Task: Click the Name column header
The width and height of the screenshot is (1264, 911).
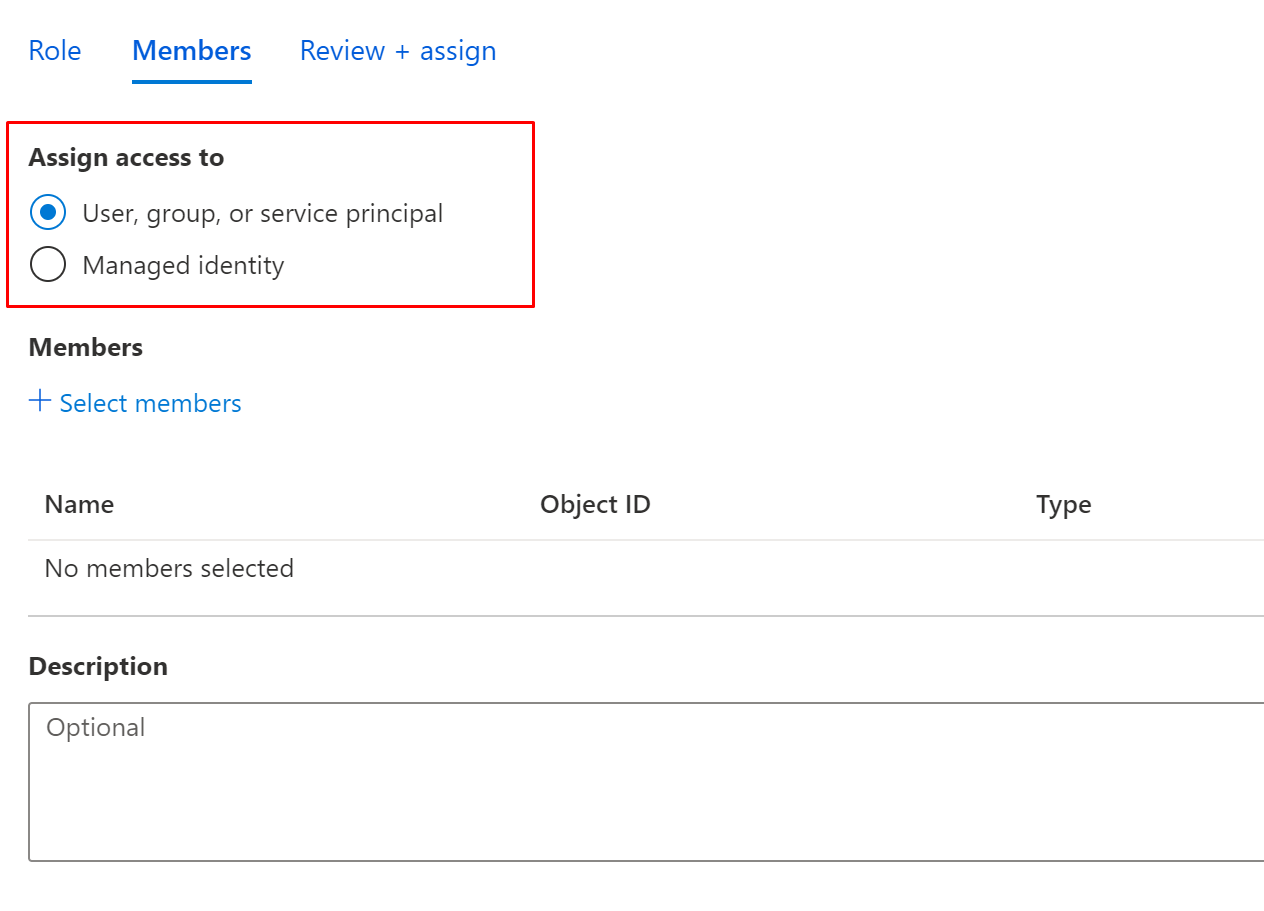Action: coord(79,504)
